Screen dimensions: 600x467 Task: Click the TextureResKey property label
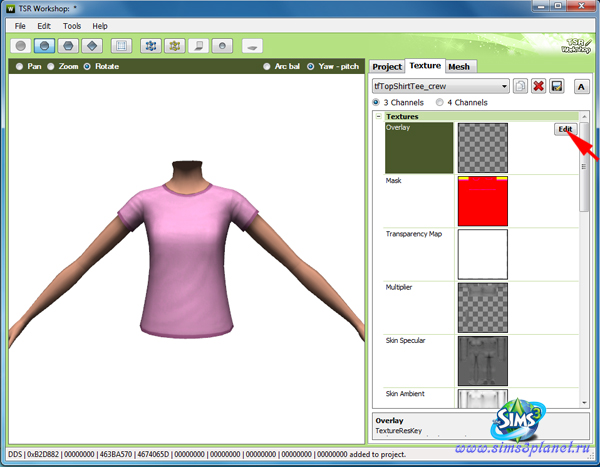tap(398, 431)
